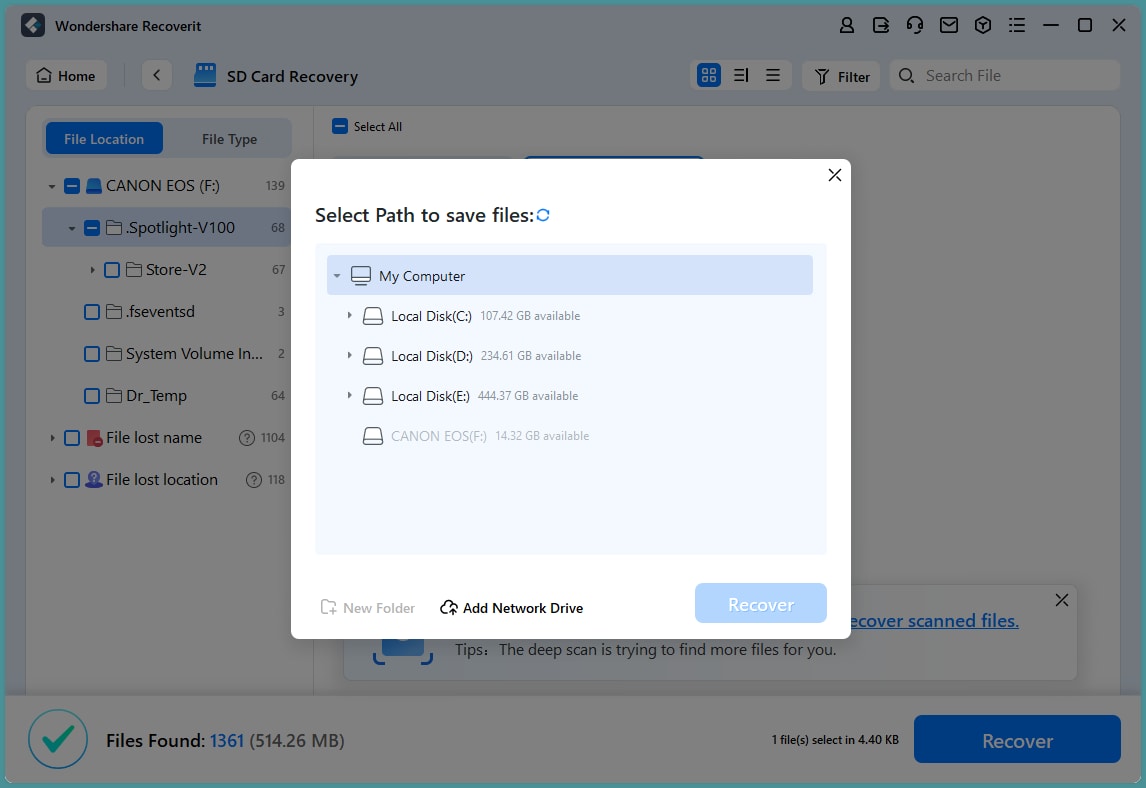Image resolution: width=1146 pixels, height=788 pixels.
Task: Click Add Network Drive
Action: coord(512,607)
